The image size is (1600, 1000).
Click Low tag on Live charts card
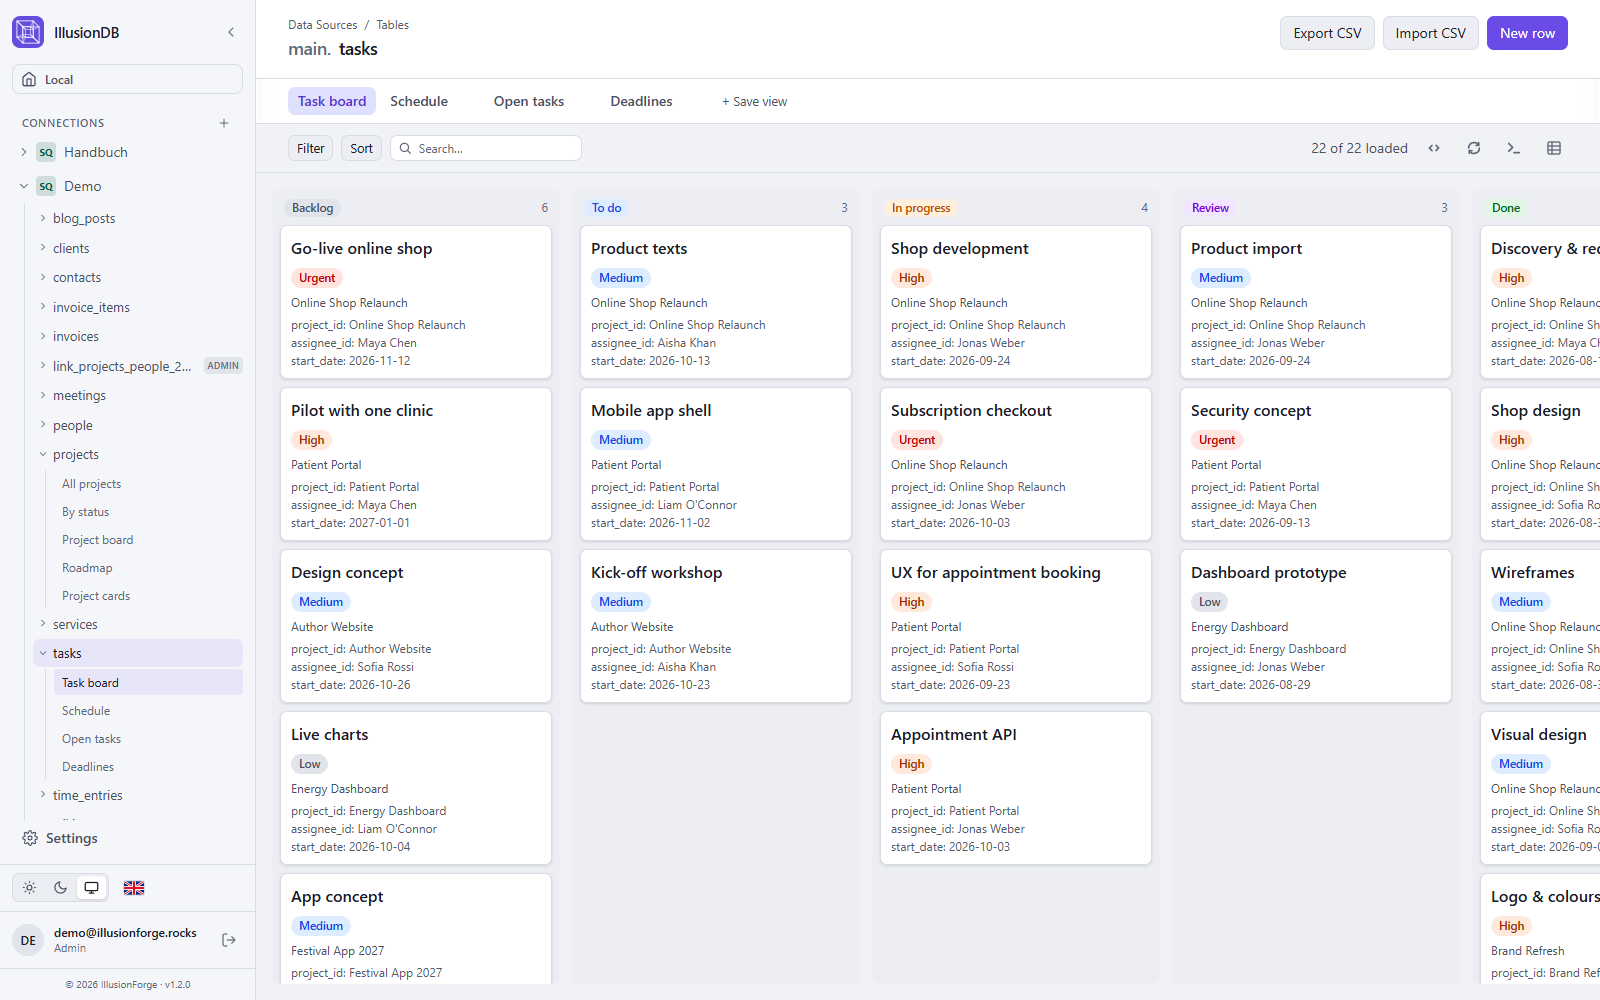tap(310, 764)
